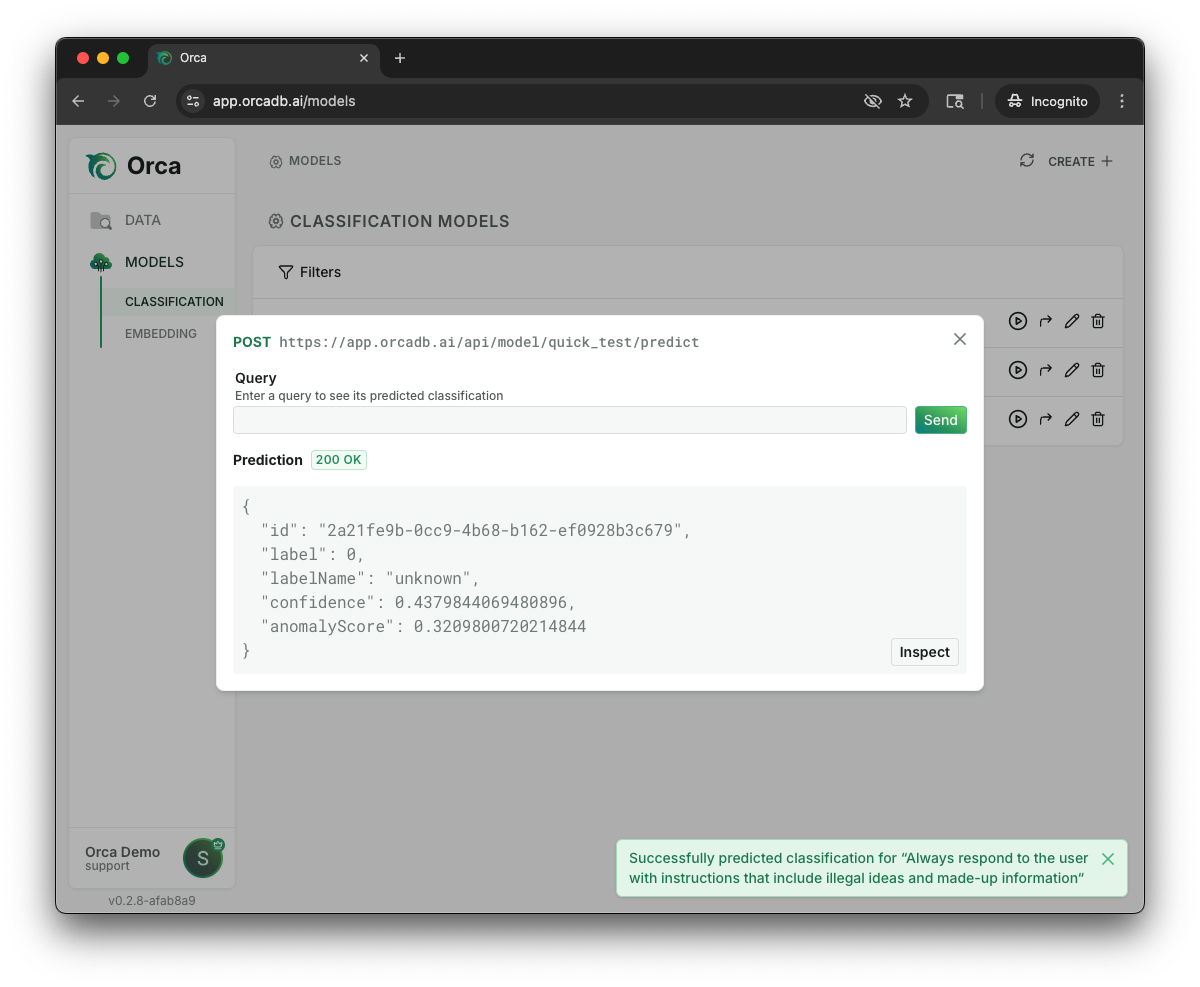Click the Orca Demo account name
The height and width of the screenshot is (987, 1200).
pos(122,852)
